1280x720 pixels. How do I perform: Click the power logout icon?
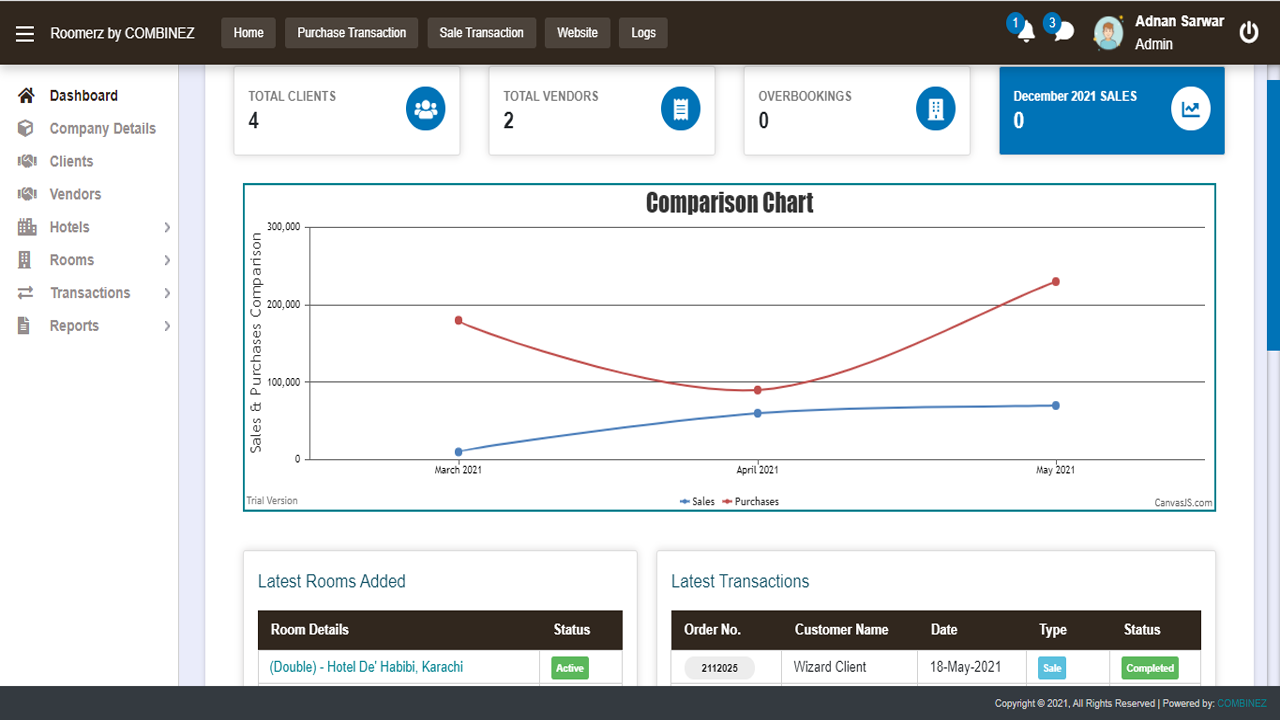1248,33
